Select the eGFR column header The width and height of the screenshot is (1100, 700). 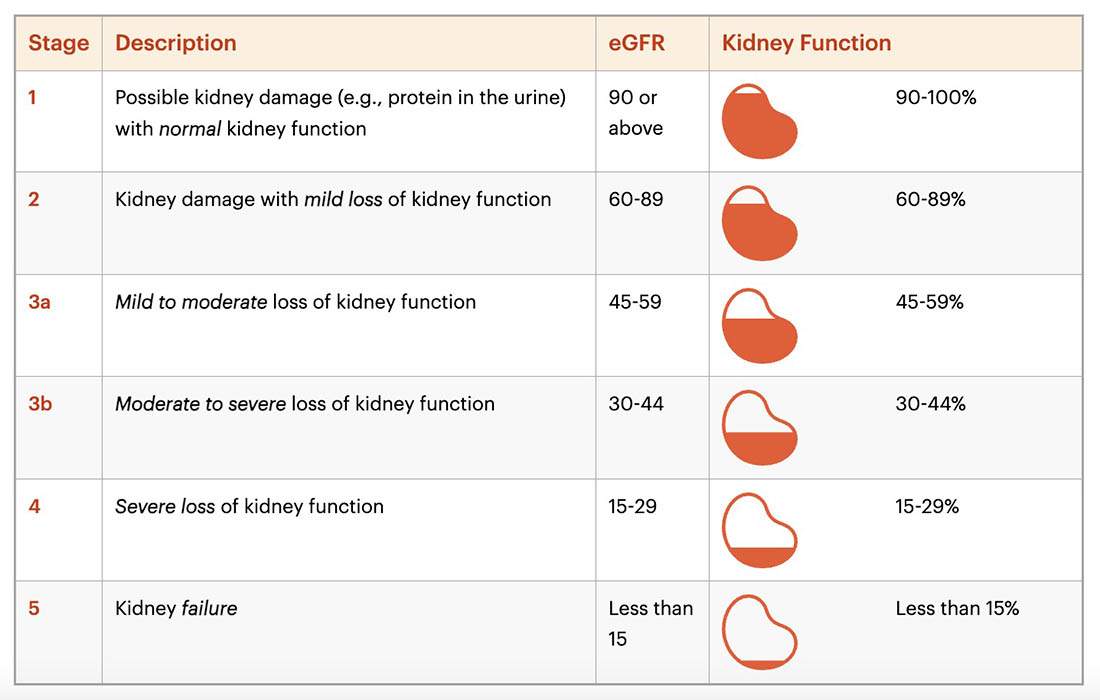[636, 43]
